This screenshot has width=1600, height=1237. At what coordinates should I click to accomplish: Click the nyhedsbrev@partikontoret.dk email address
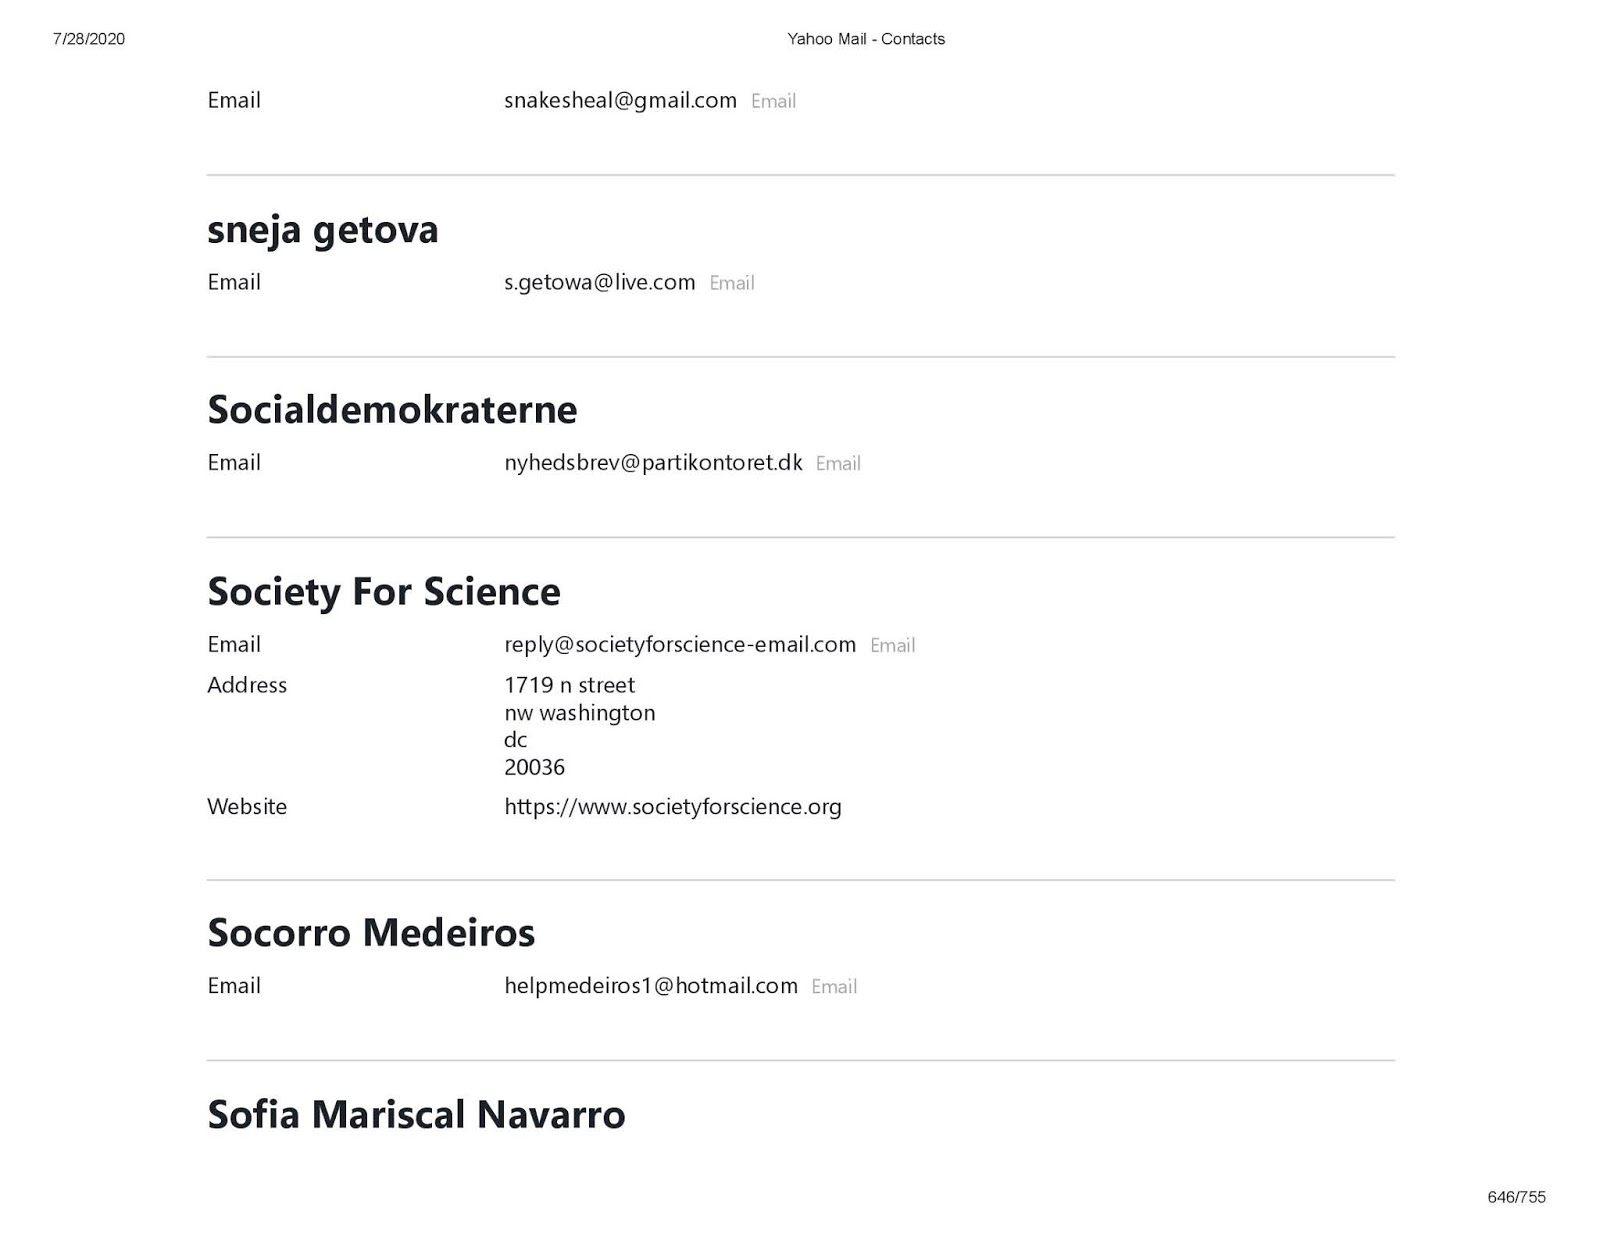pyautogui.click(x=653, y=462)
